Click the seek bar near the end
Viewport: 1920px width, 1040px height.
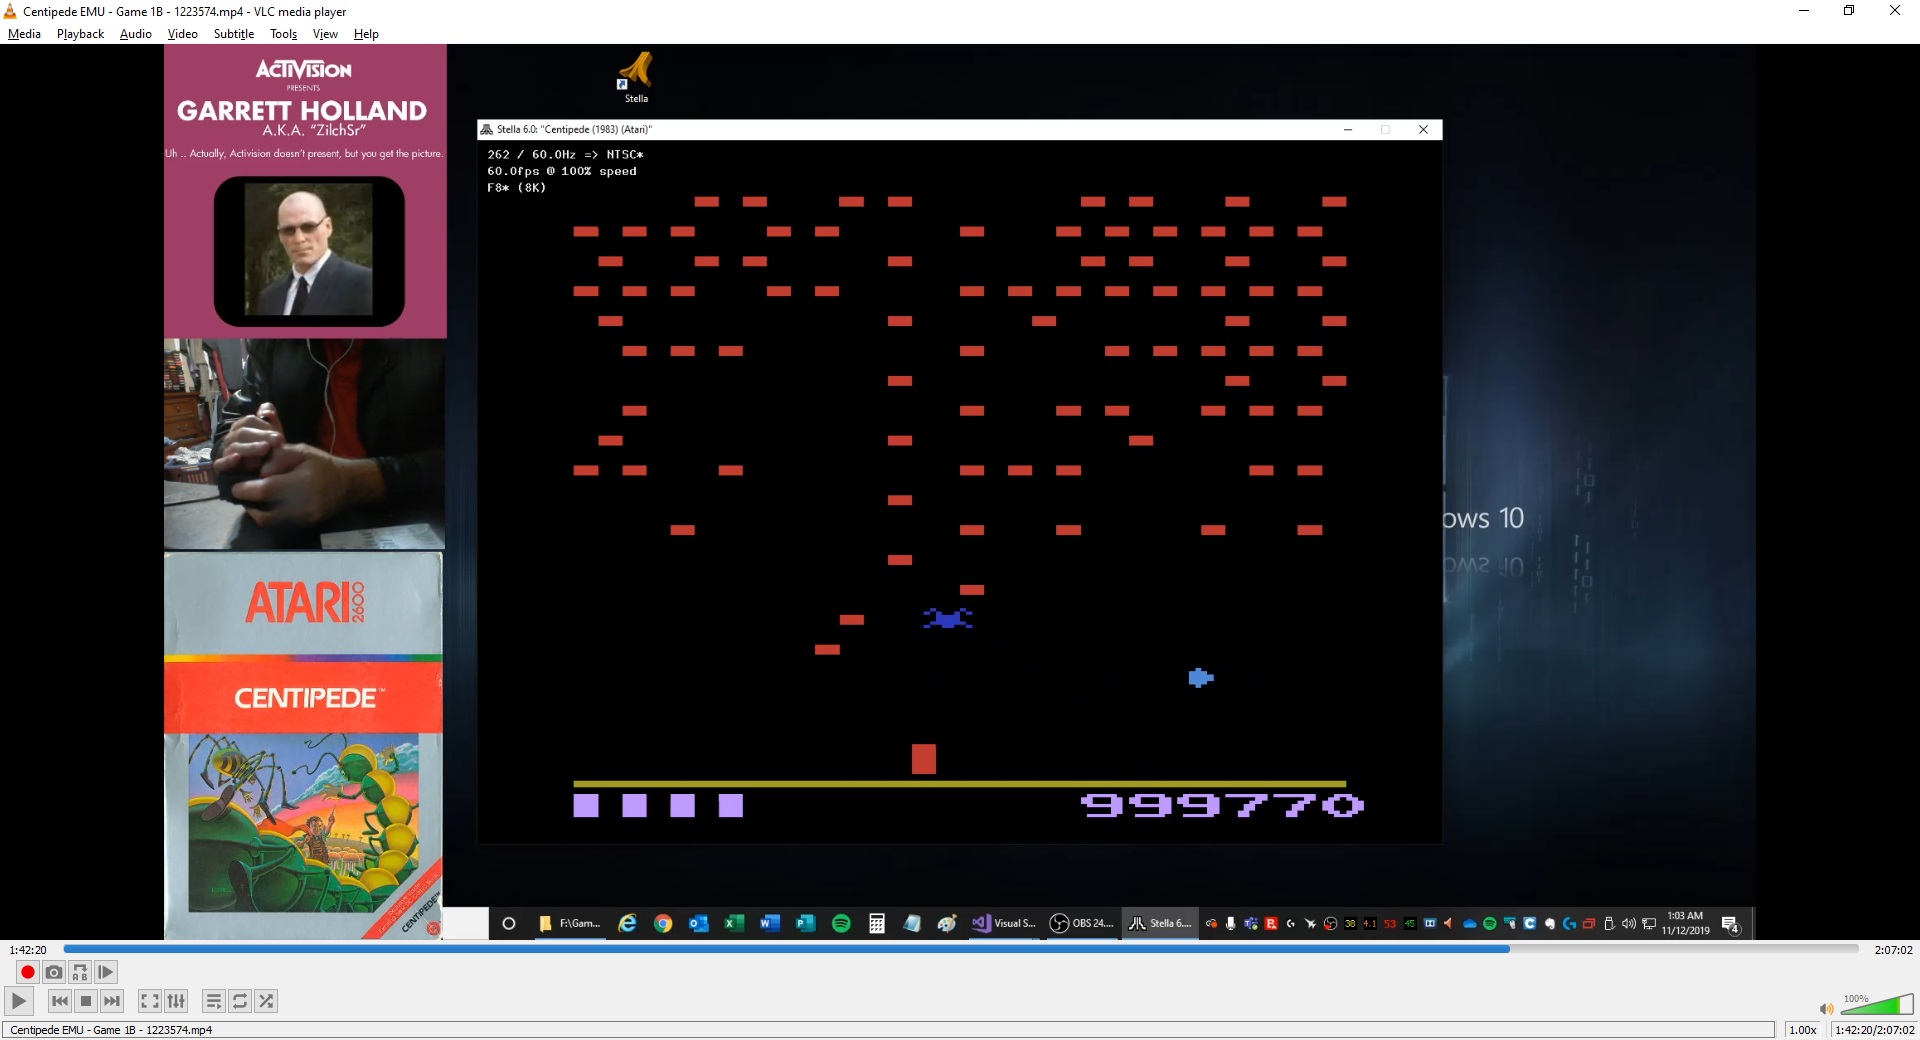(1840, 949)
